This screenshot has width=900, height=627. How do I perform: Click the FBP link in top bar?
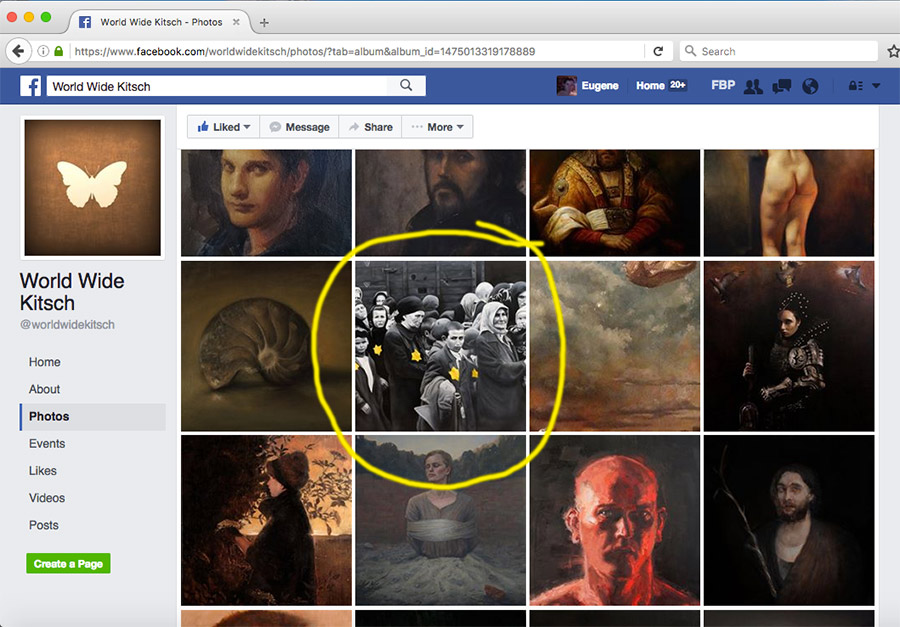(723, 85)
